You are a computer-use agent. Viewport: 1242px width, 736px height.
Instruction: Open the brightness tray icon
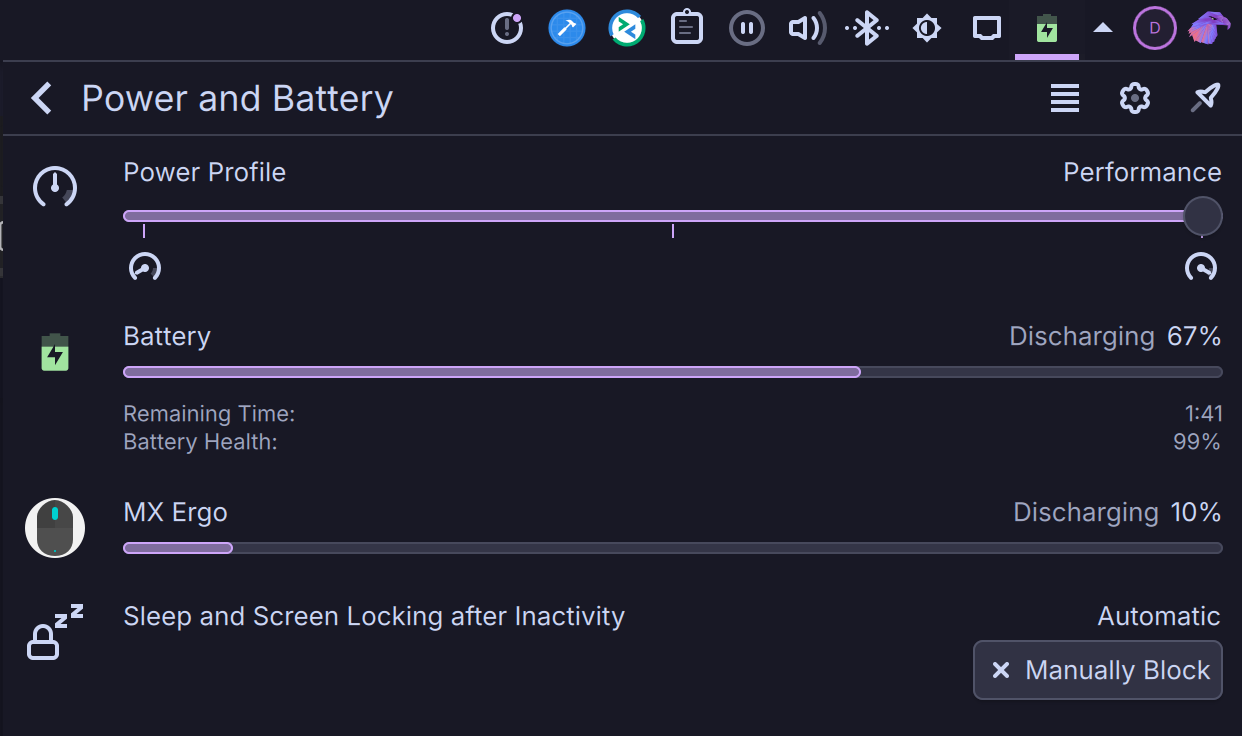(927, 28)
